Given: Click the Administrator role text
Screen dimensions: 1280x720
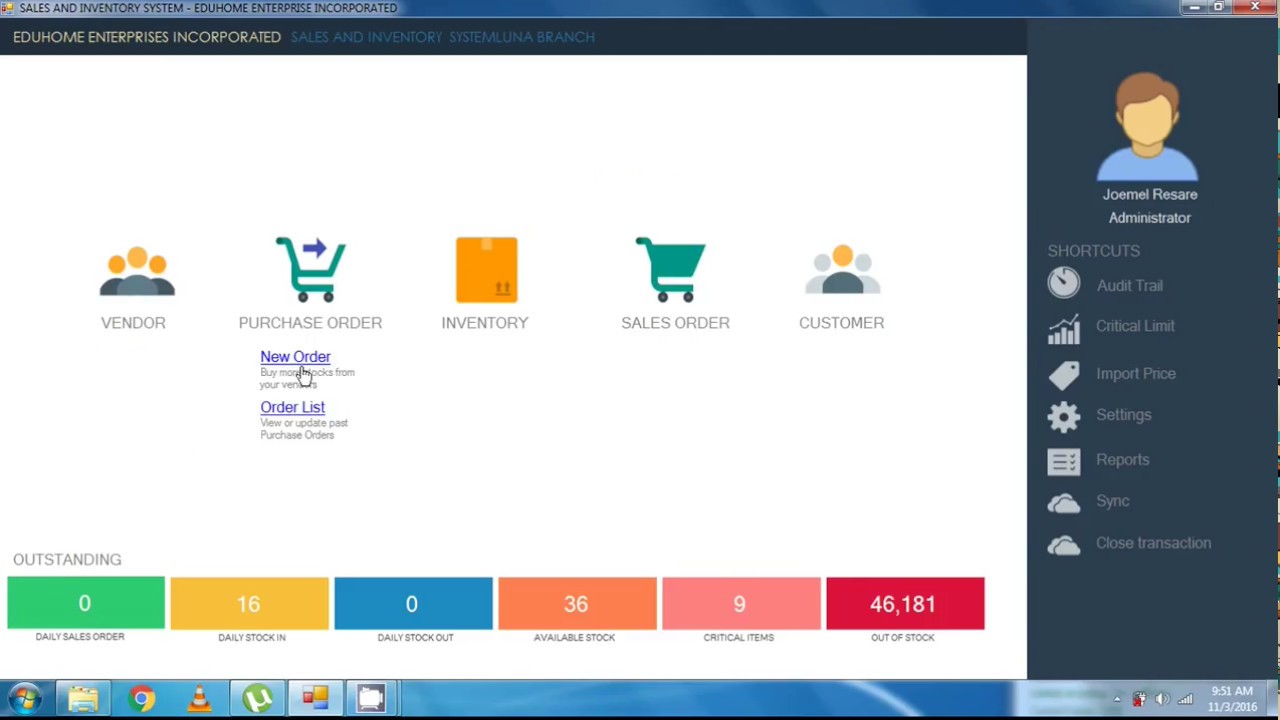Looking at the screenshot, I should tap(1150, 217).
